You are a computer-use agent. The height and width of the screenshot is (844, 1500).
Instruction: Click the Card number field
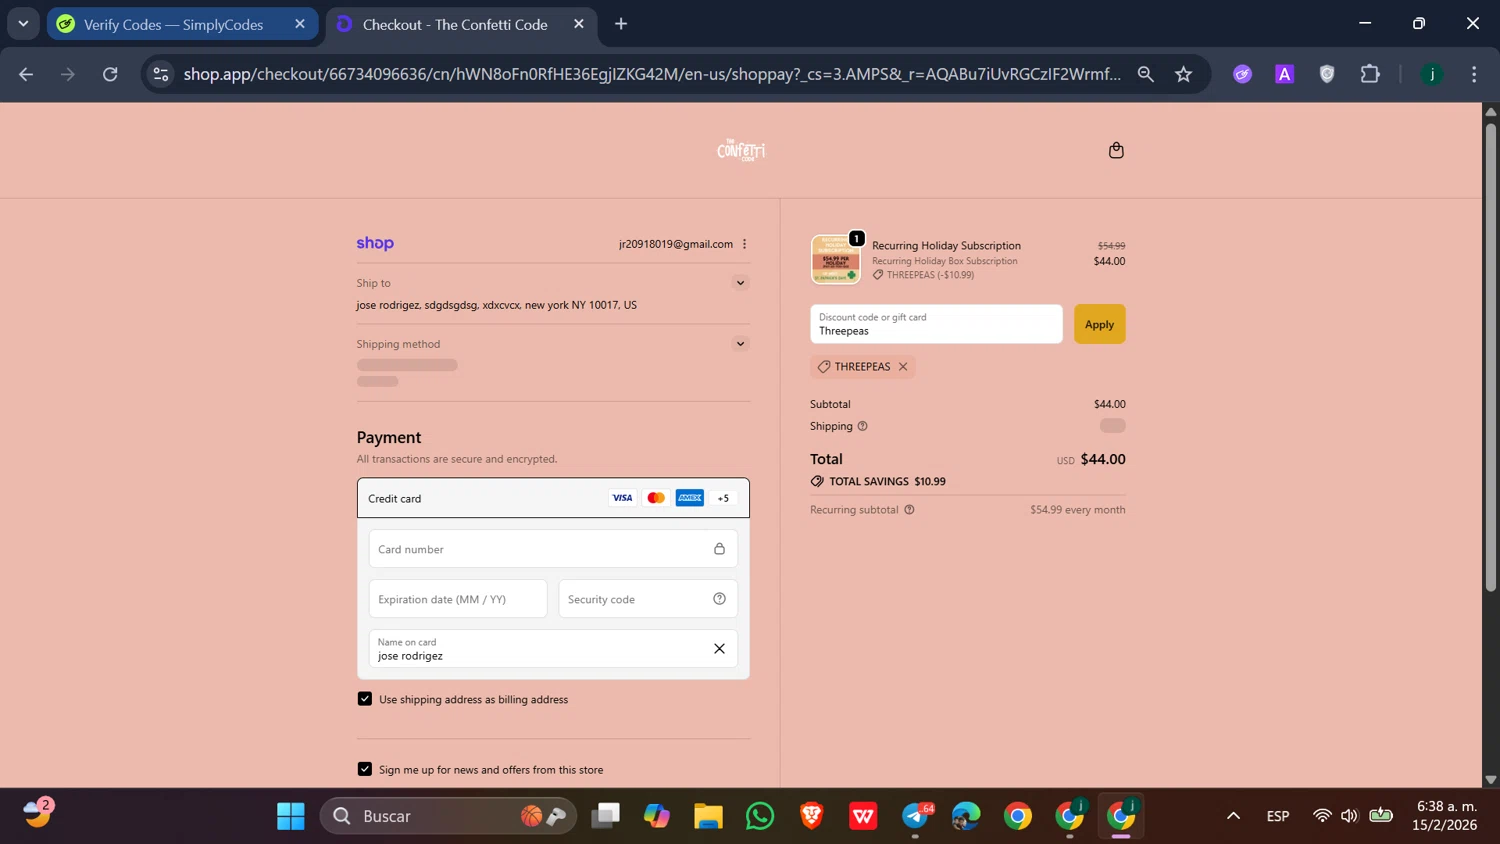[553, 549]
